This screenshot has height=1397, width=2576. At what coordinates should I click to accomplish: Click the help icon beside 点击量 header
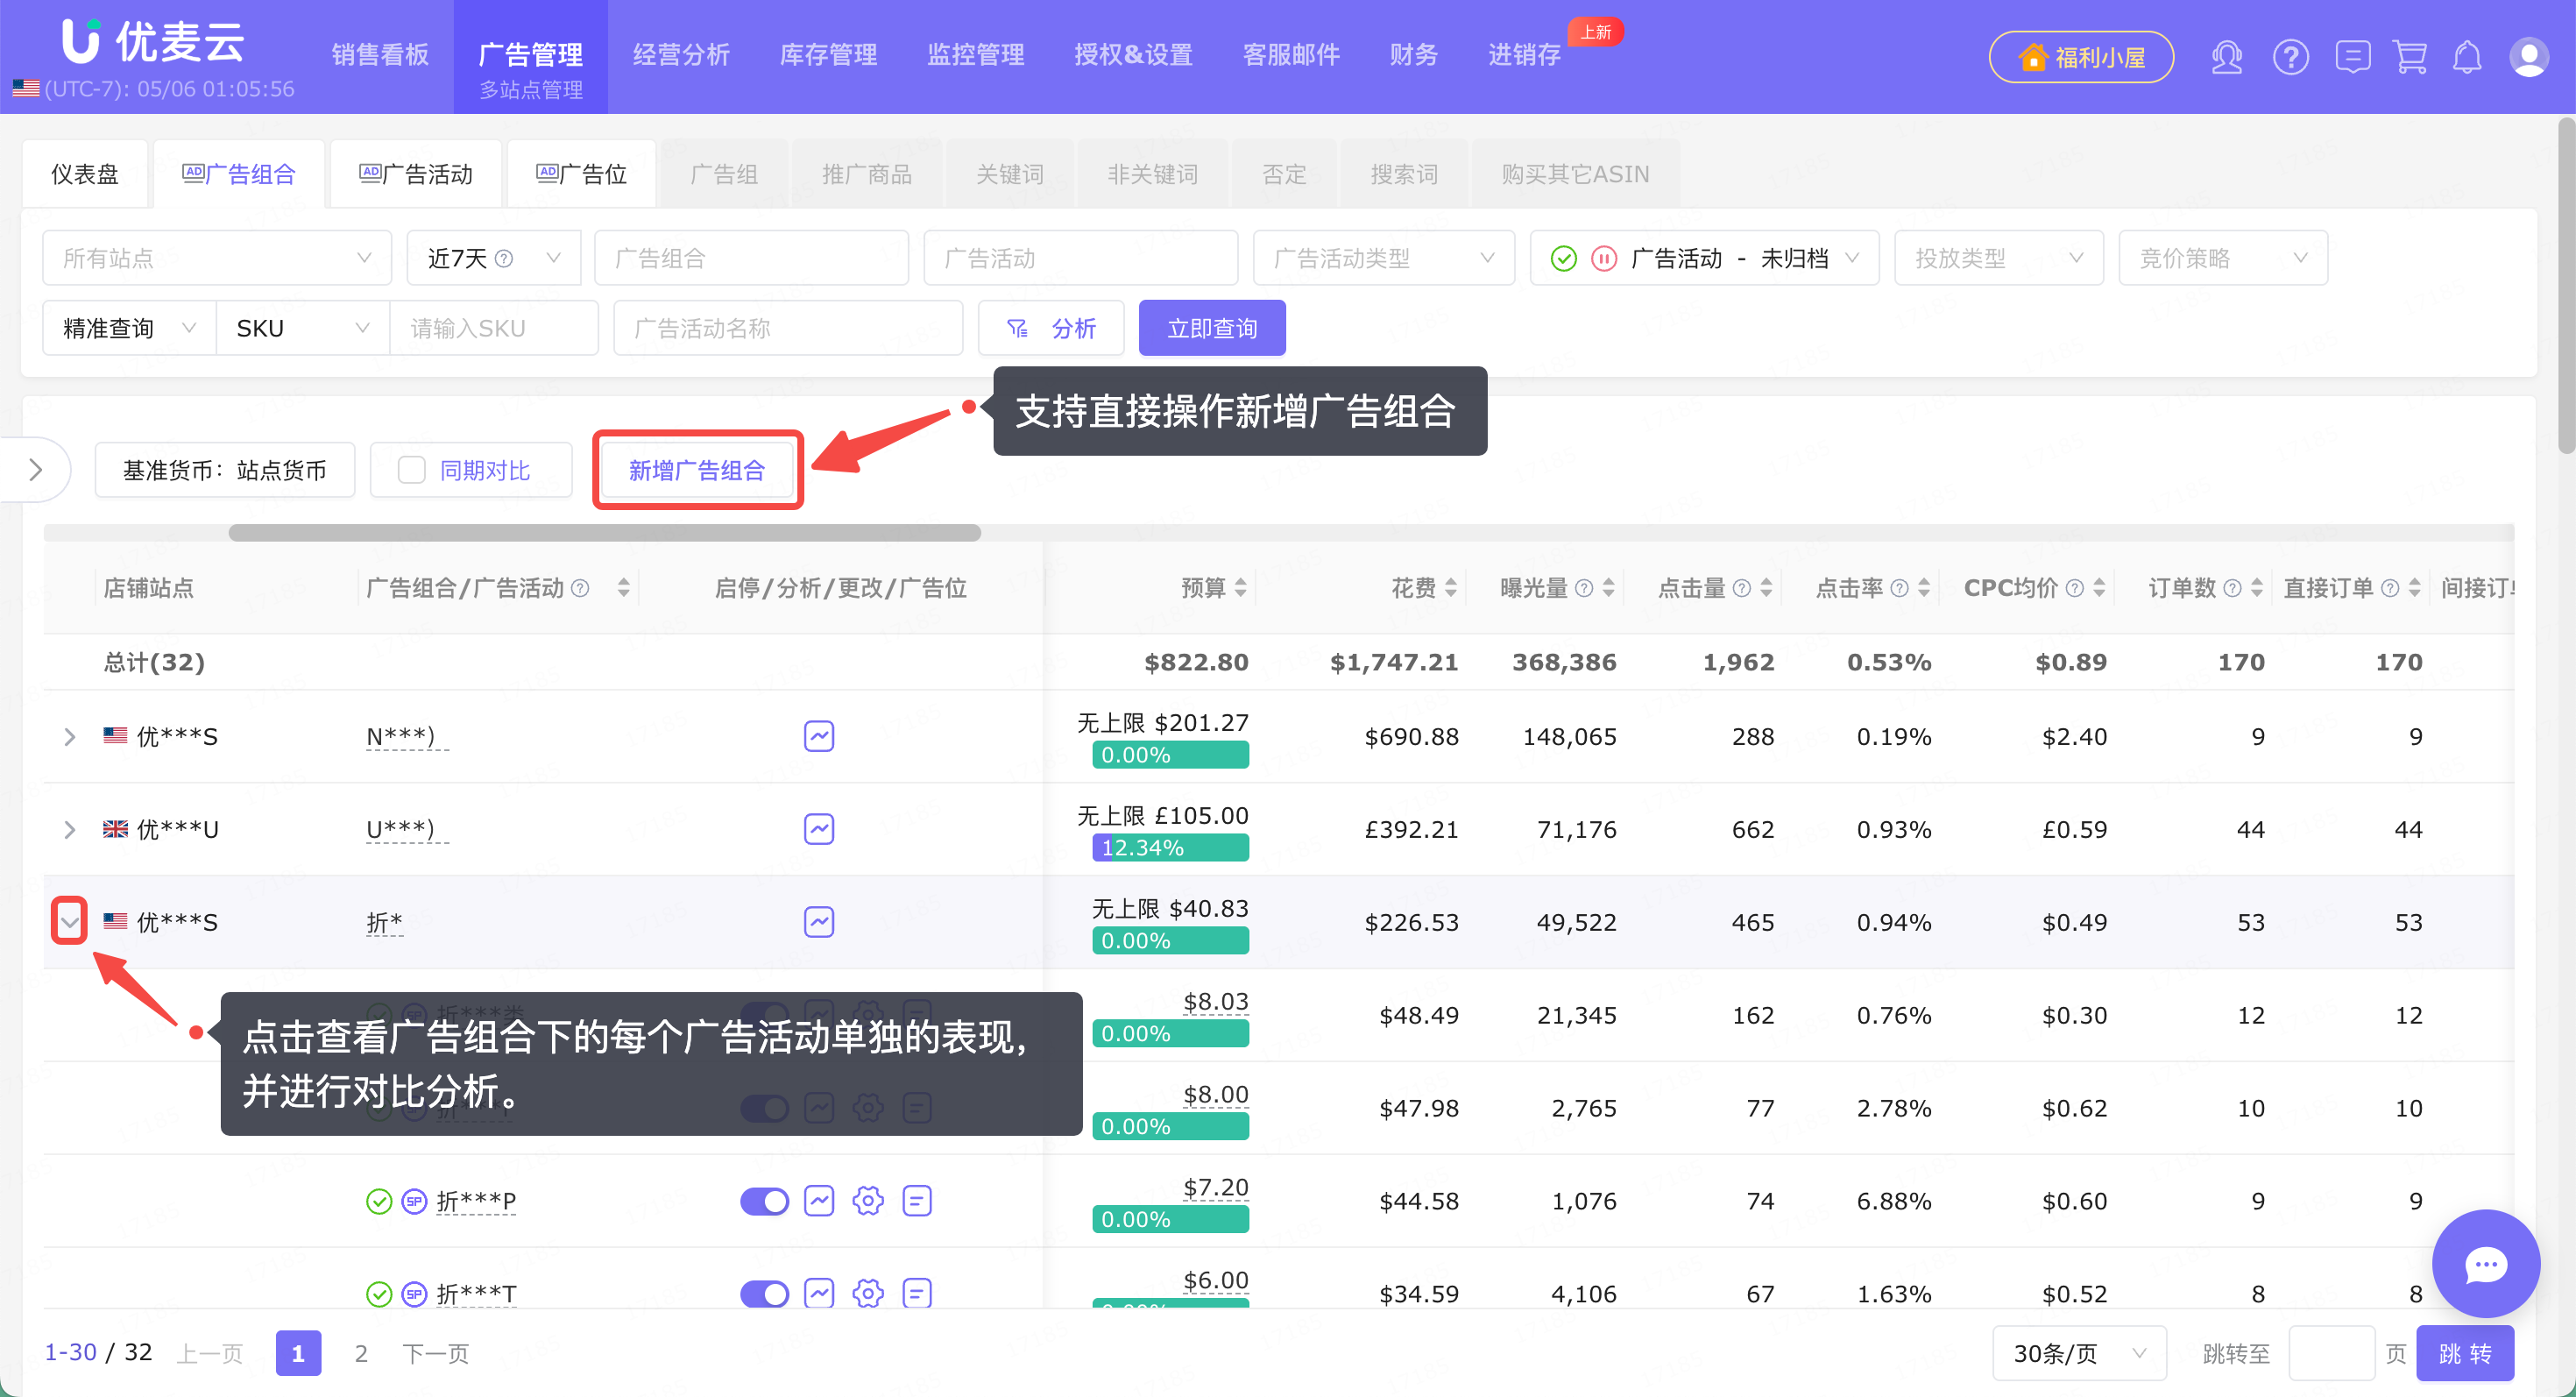coord(1742,588)
